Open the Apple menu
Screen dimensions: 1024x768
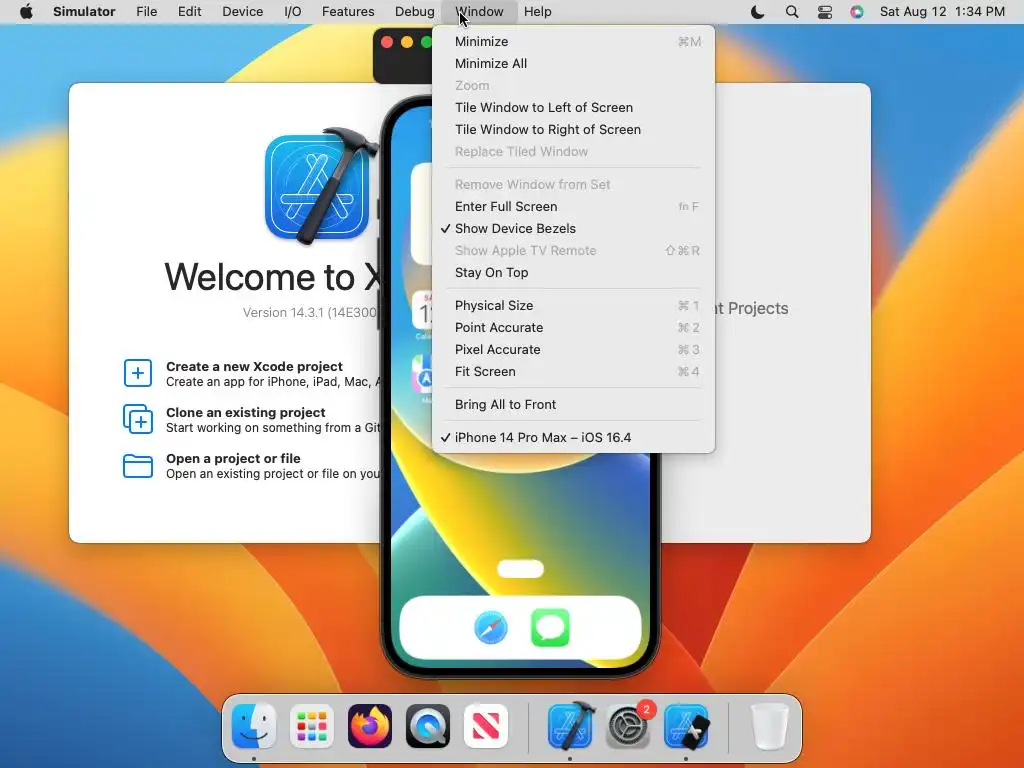26,12
